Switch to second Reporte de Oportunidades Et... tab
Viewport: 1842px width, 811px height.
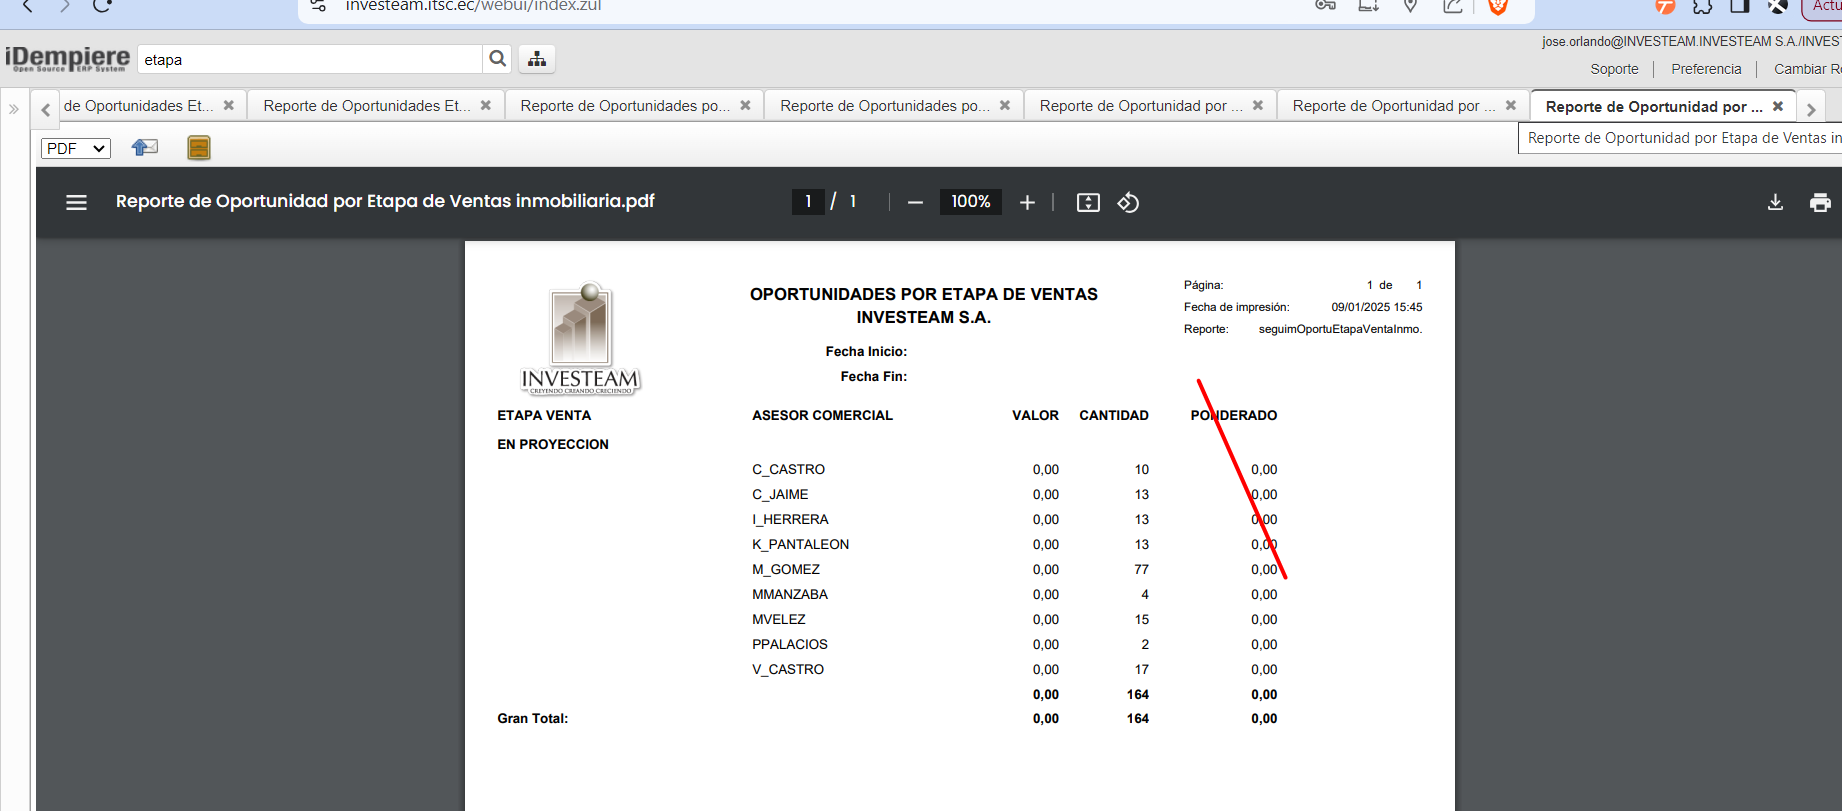tap(366, 106)
